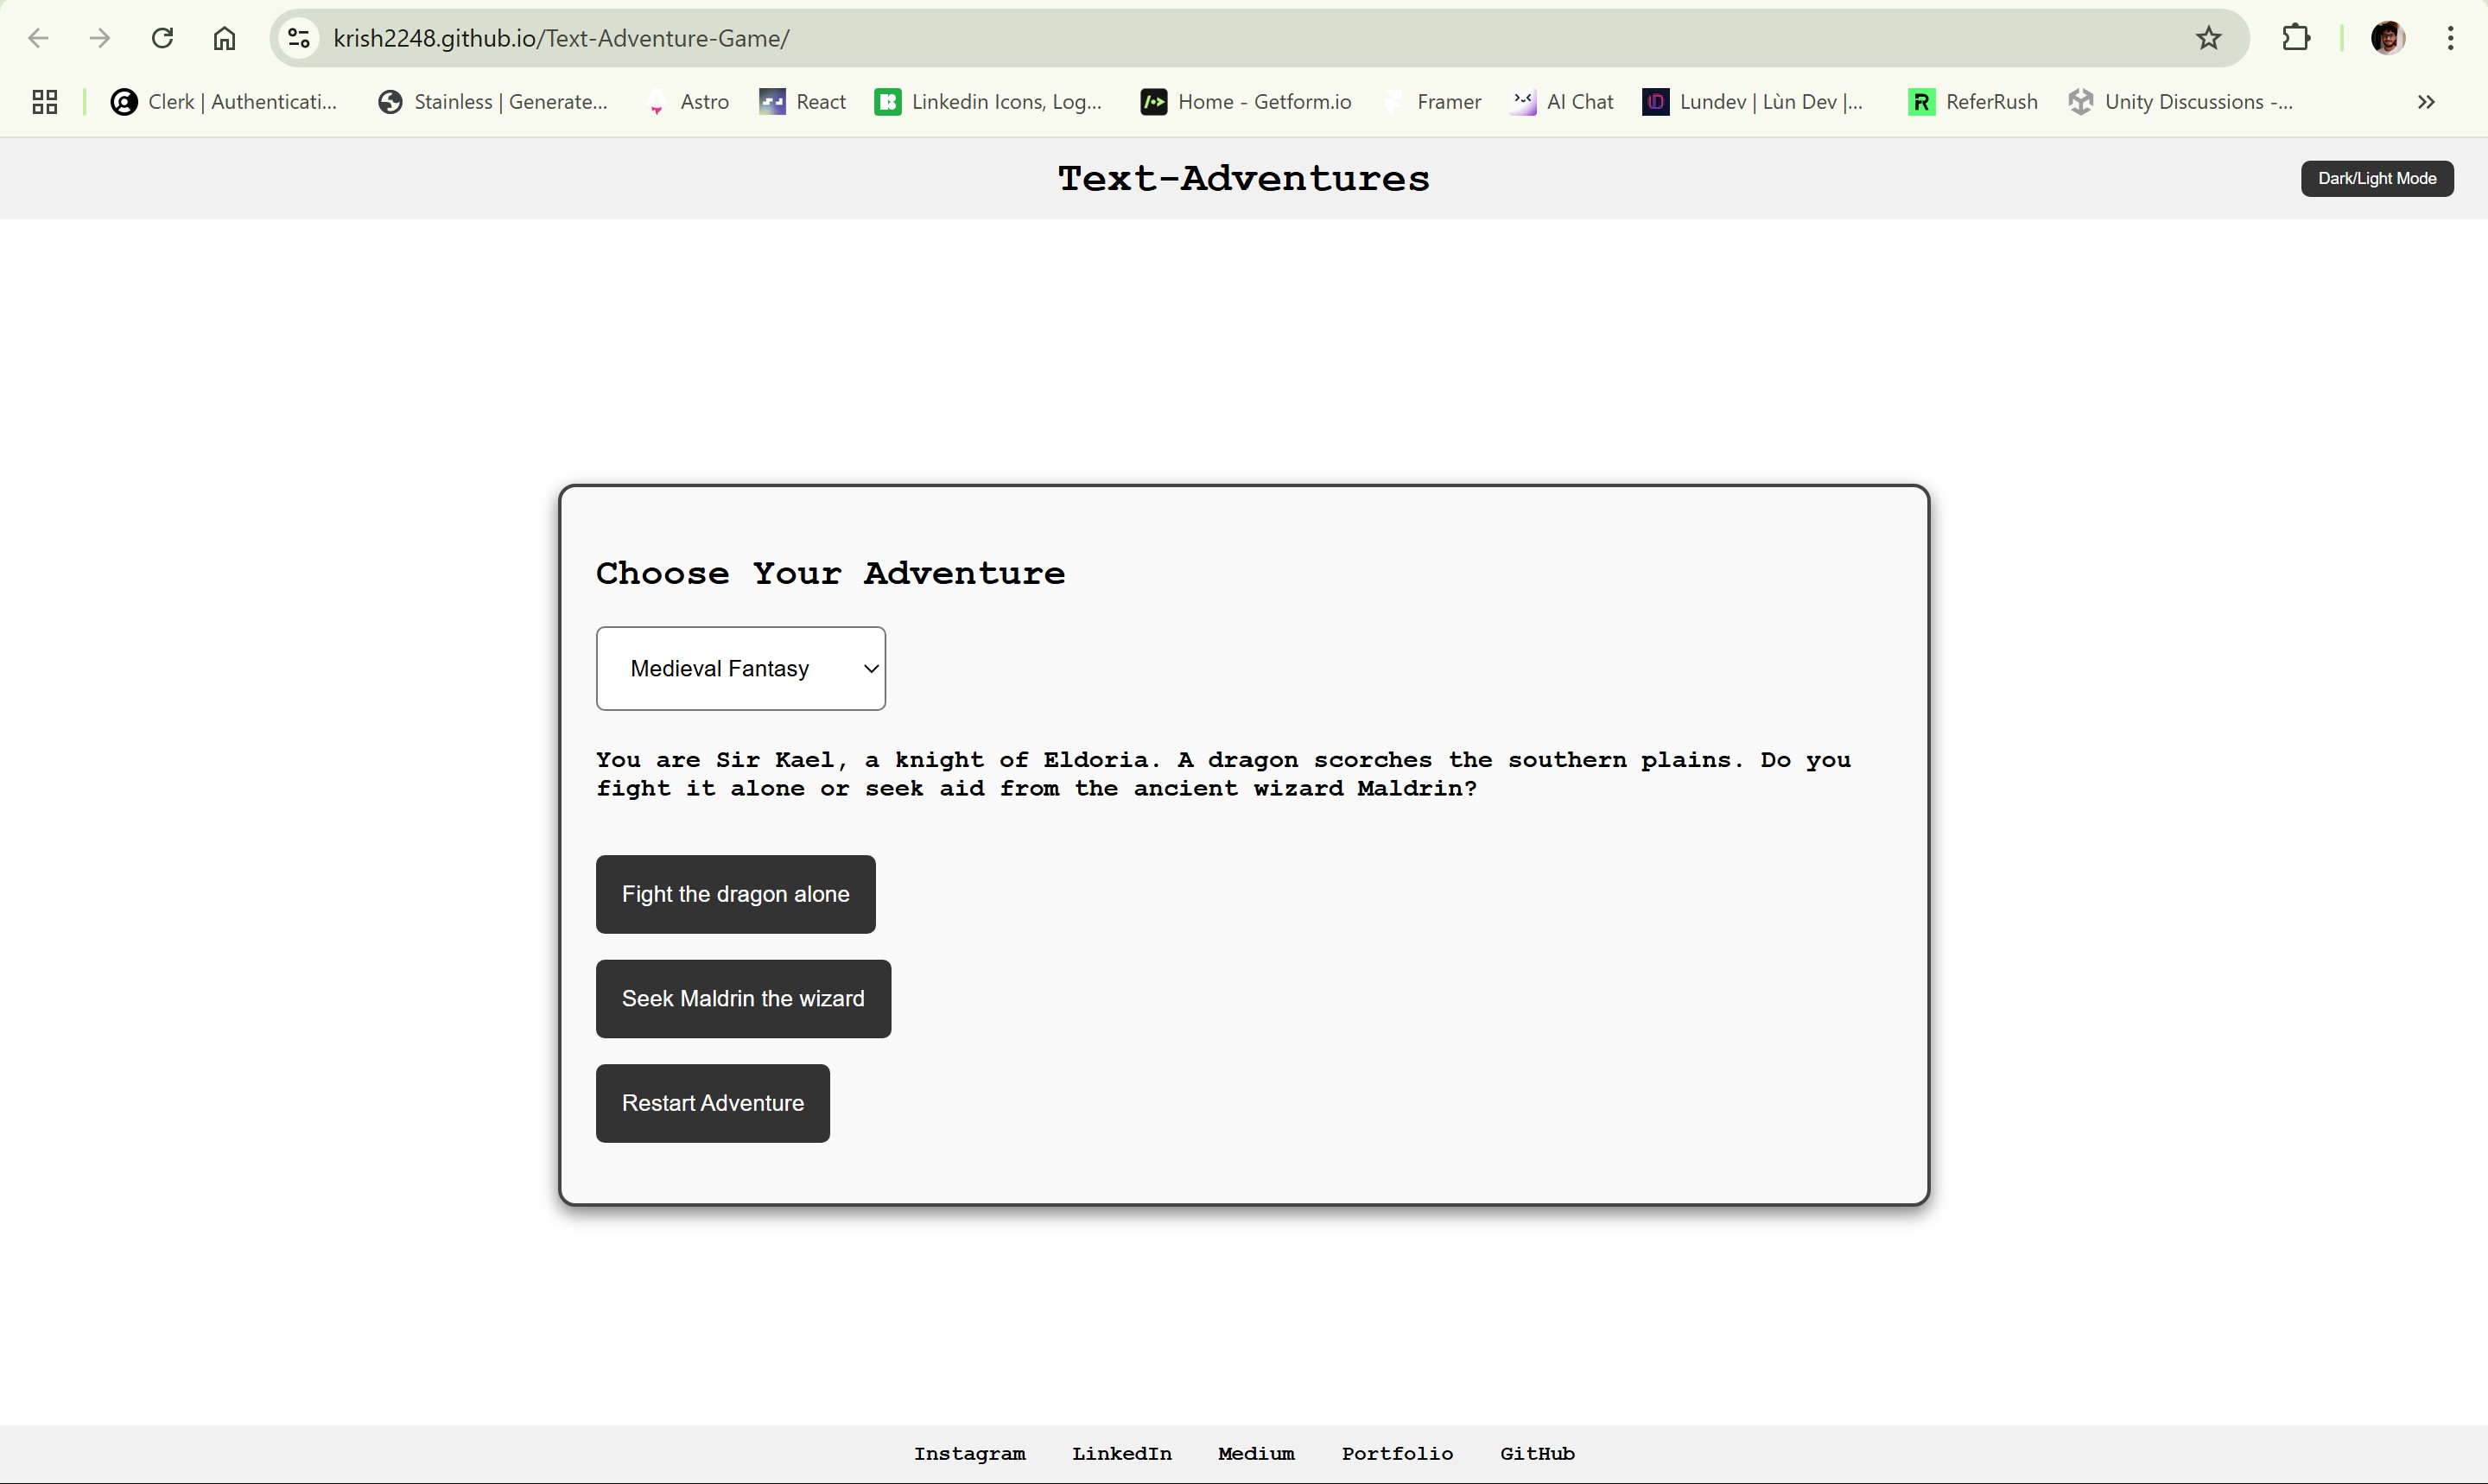Open the GitHub footer link
Viewport: 2488px width, 1484px height.
click(x=1537, y=1453)
